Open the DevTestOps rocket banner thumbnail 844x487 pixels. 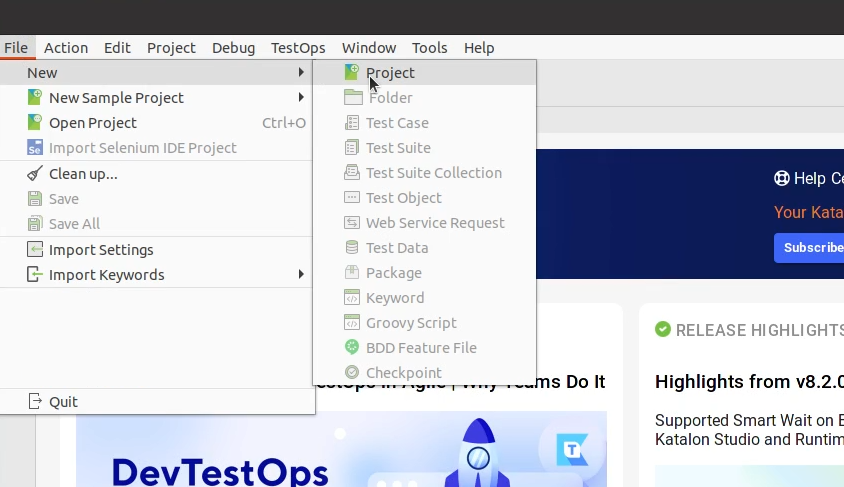coord(341,449)
